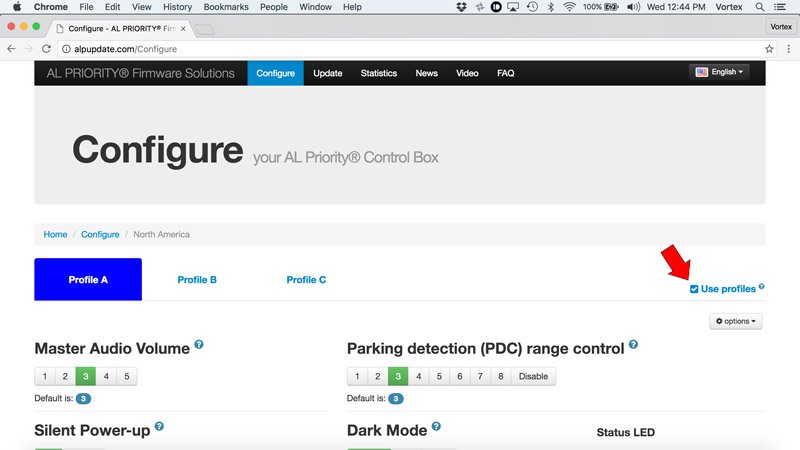Click the battery status in menu bar
This screenshot has width=800, height=450.
(601, 7)
